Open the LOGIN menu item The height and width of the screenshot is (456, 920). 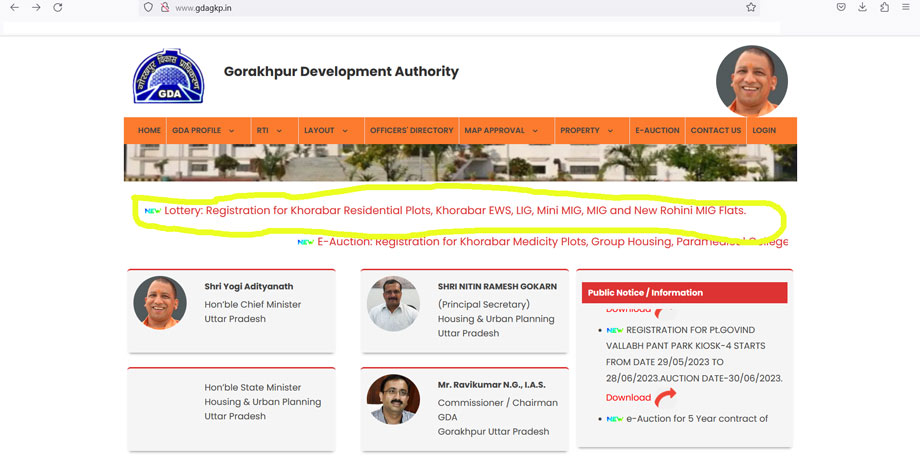[764, 130]
